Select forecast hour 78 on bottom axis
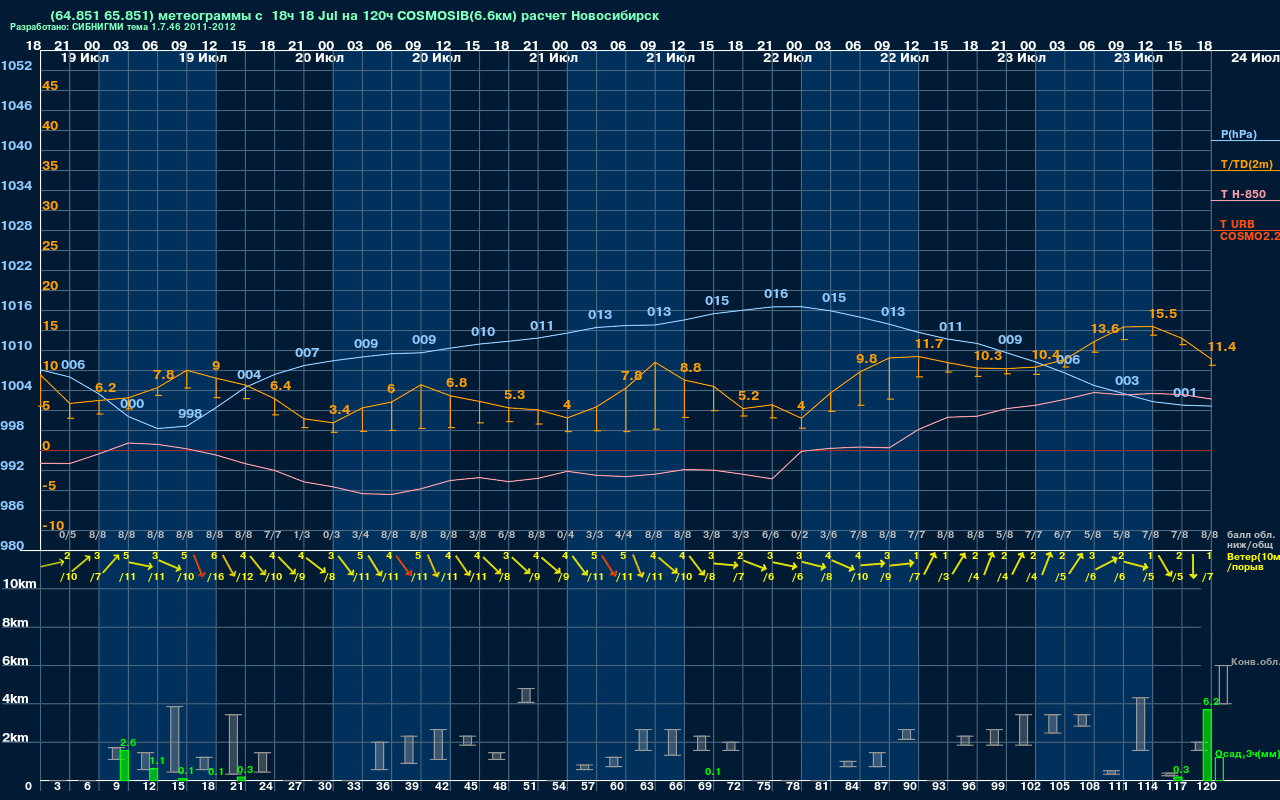Screen dimensions: 1280x800 click(x=794, y=787)
